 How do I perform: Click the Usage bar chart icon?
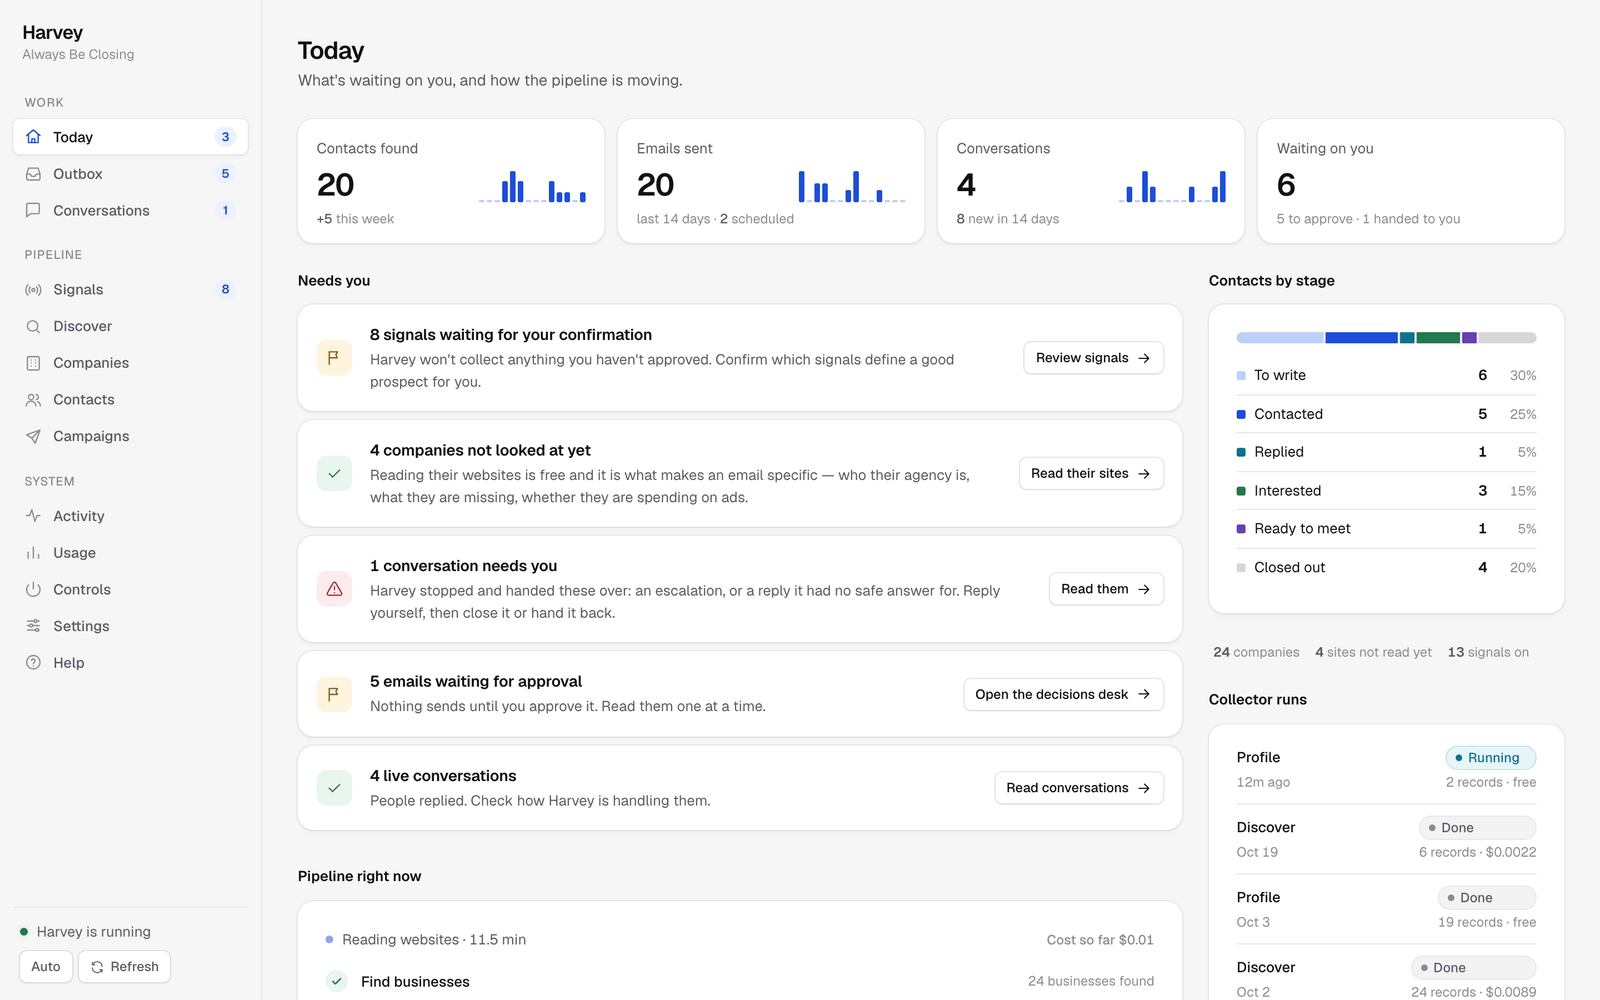pos(33,553)
